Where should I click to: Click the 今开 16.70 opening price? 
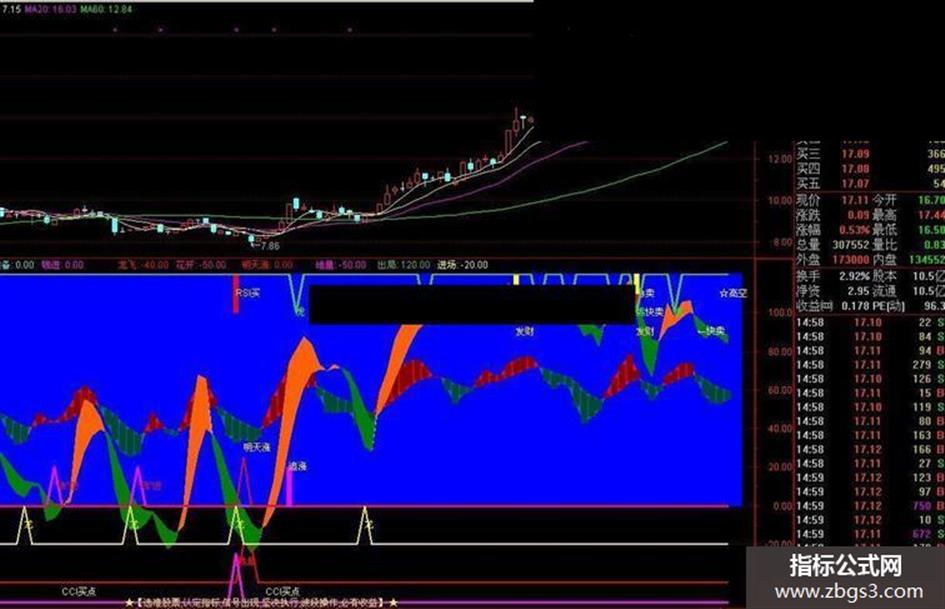tap(908, 200)
